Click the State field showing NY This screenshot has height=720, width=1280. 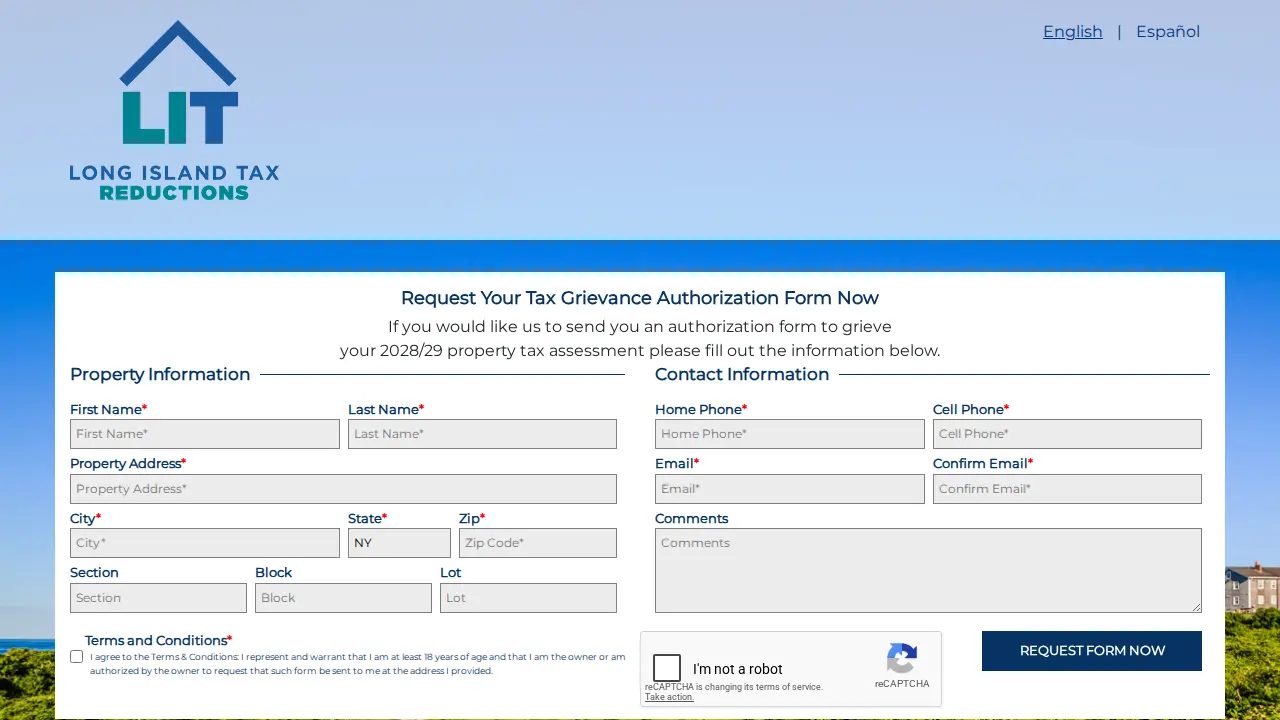[x=399, y=543]
